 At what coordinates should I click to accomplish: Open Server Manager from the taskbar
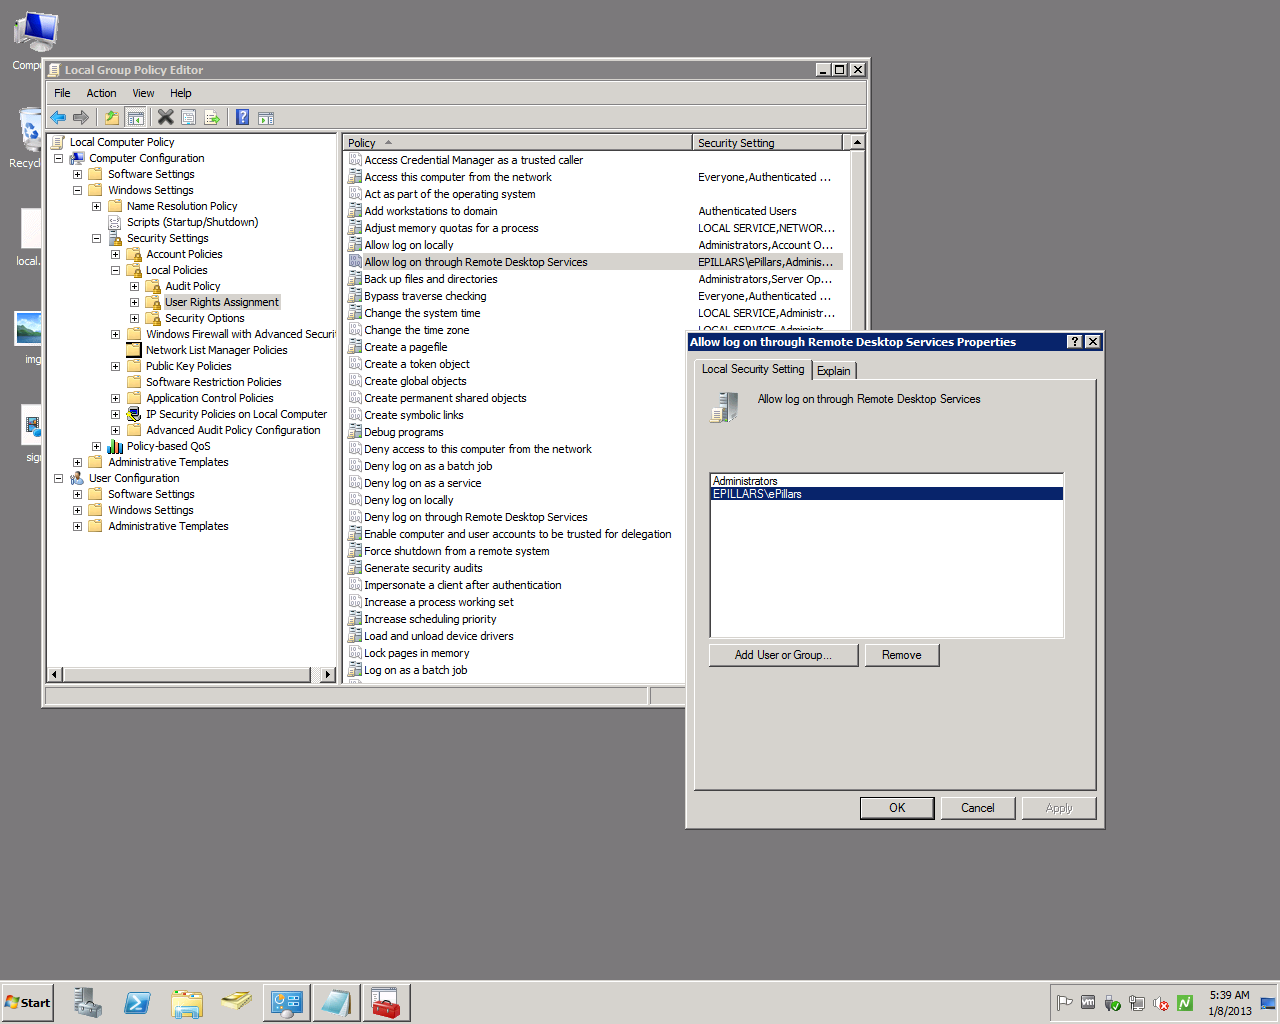[87, 1002]
